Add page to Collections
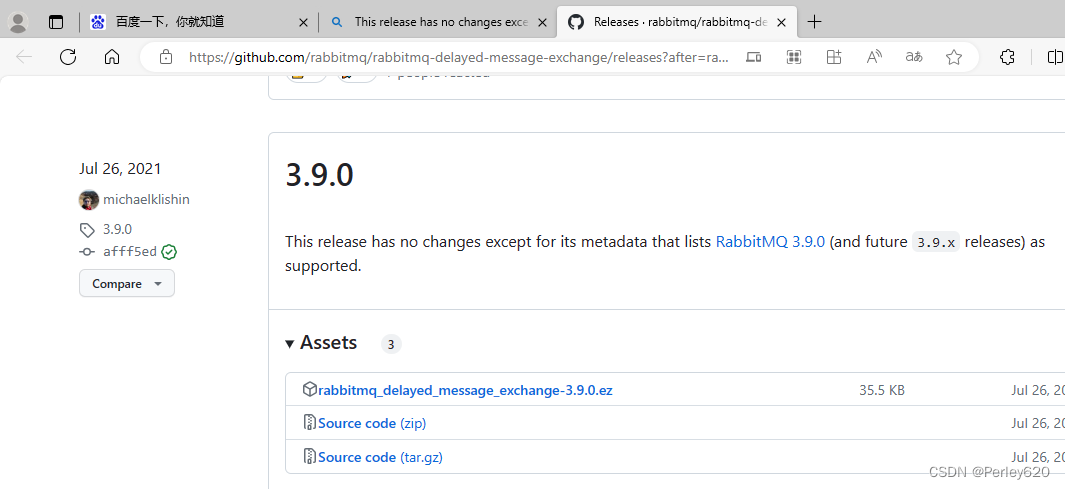Image resolution: width=1065 pixels, height=489 pixels. tap(833, 57)
